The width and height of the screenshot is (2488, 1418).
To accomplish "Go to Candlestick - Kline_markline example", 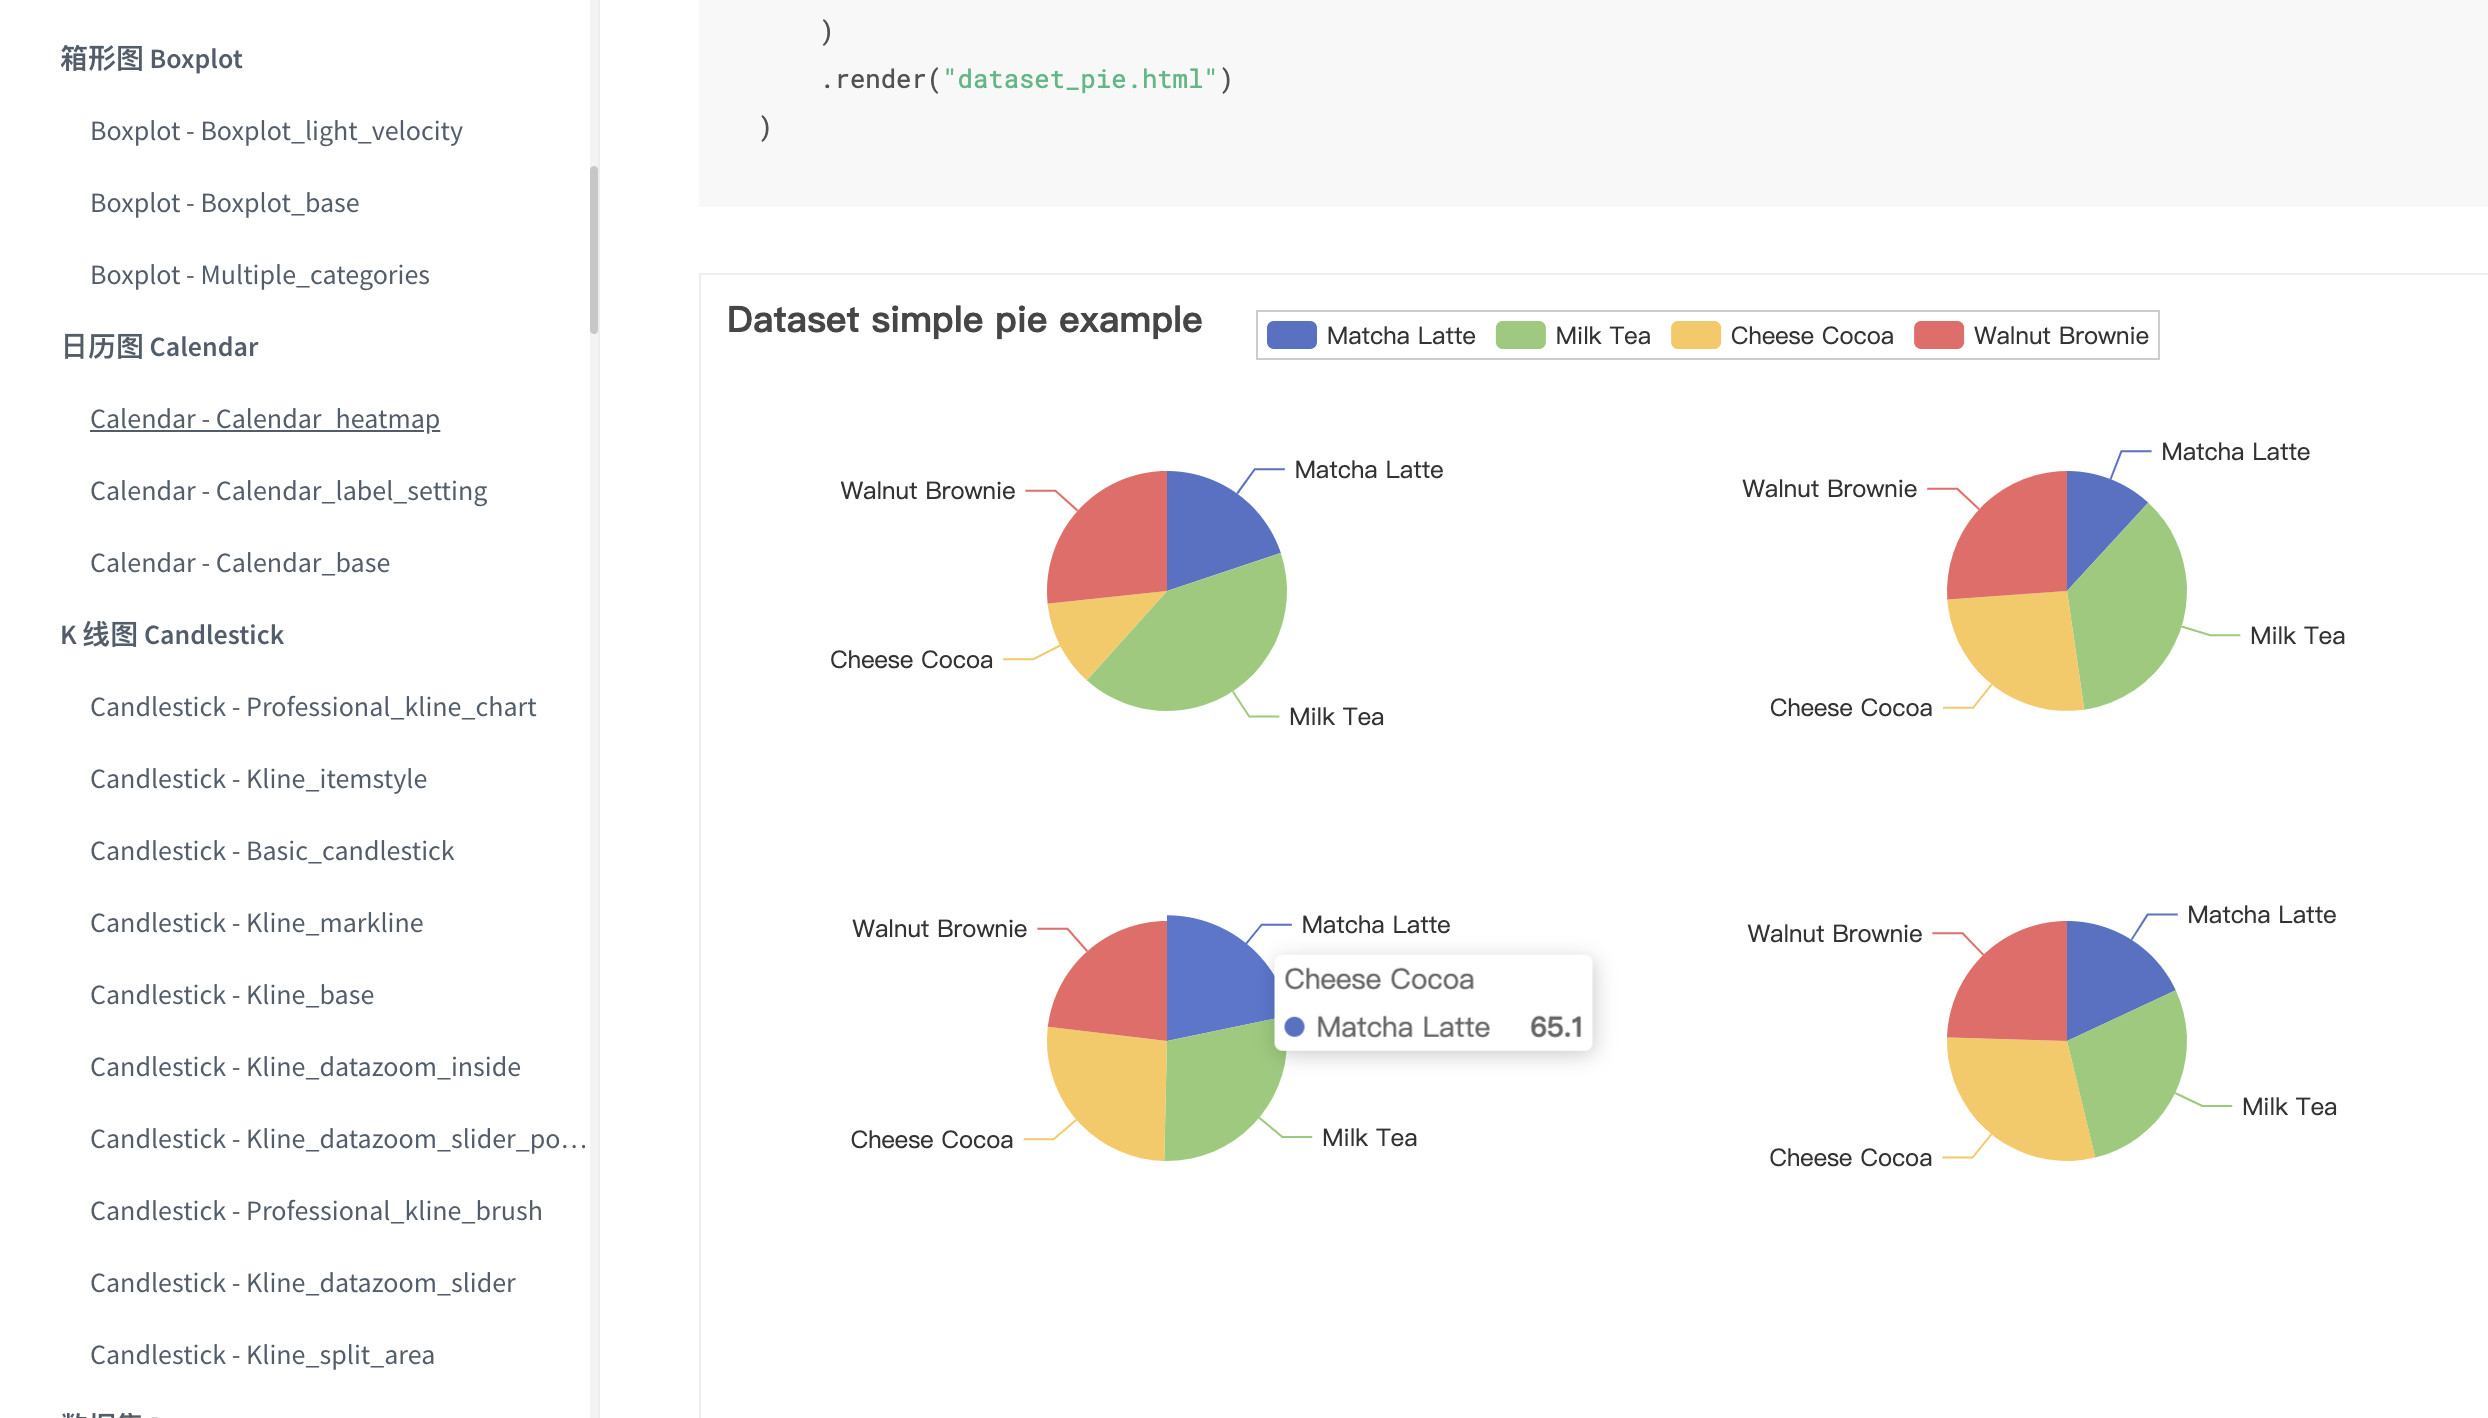I will [256, 923].
